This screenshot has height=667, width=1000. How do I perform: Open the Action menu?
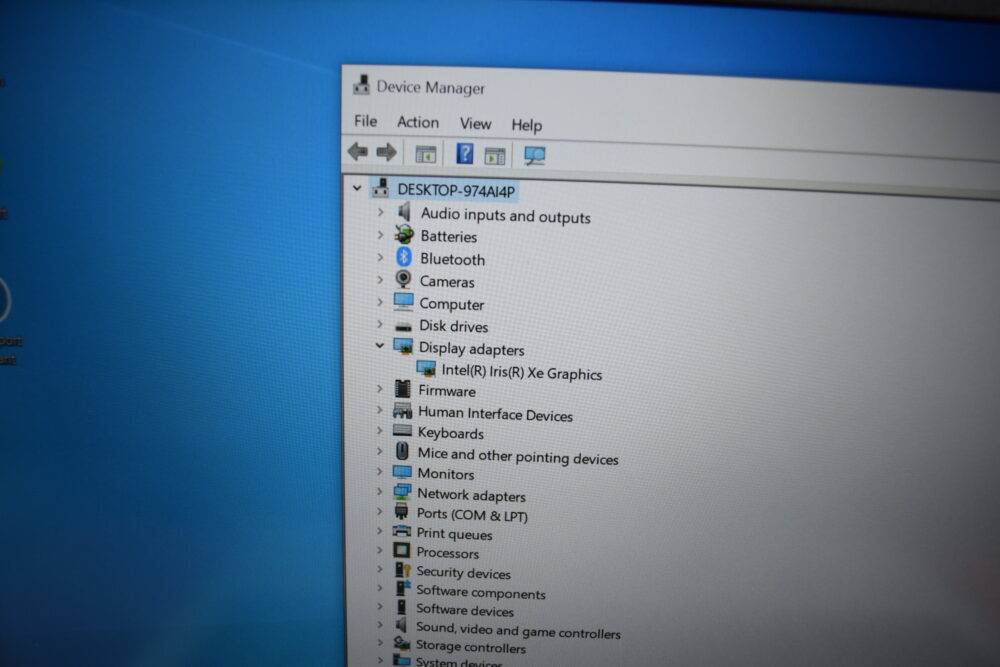pyautogui.click(x=418, y=122)
